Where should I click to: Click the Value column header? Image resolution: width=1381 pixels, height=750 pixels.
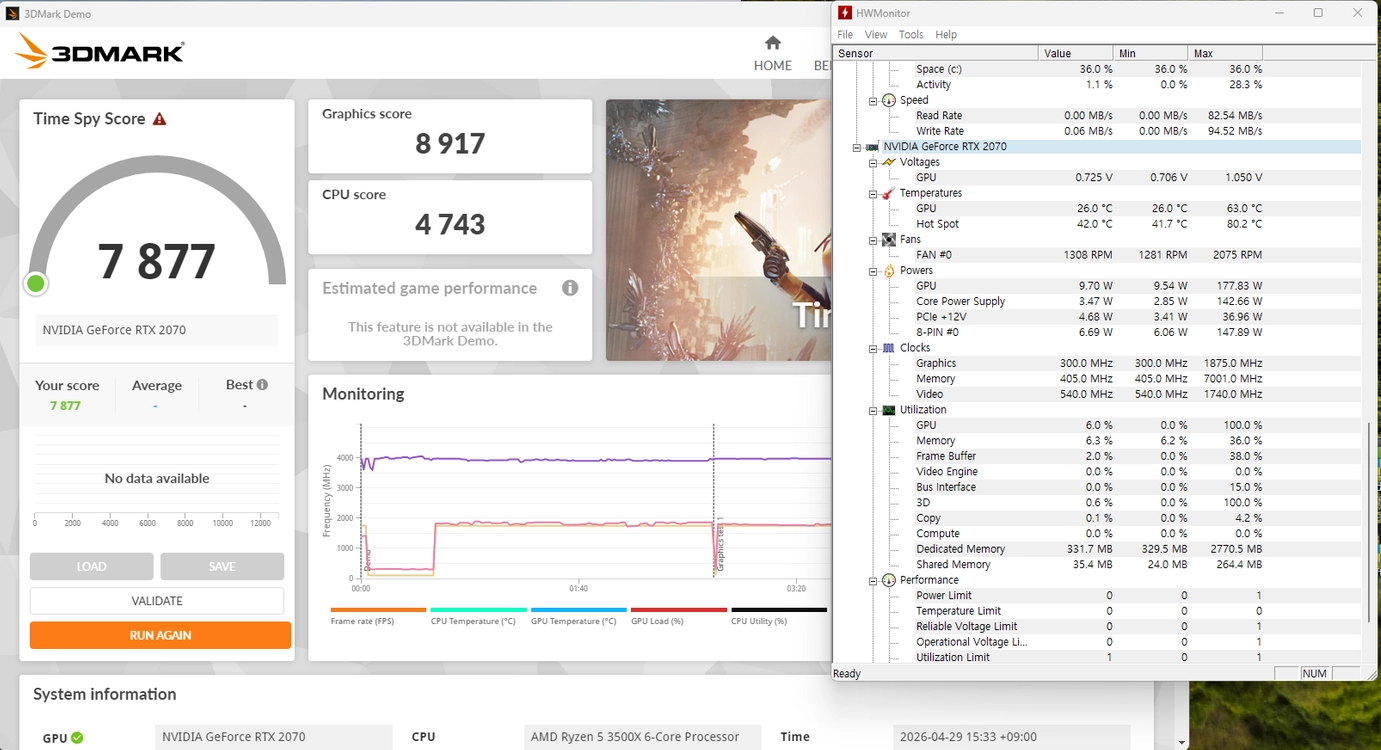click(1076, 54)
